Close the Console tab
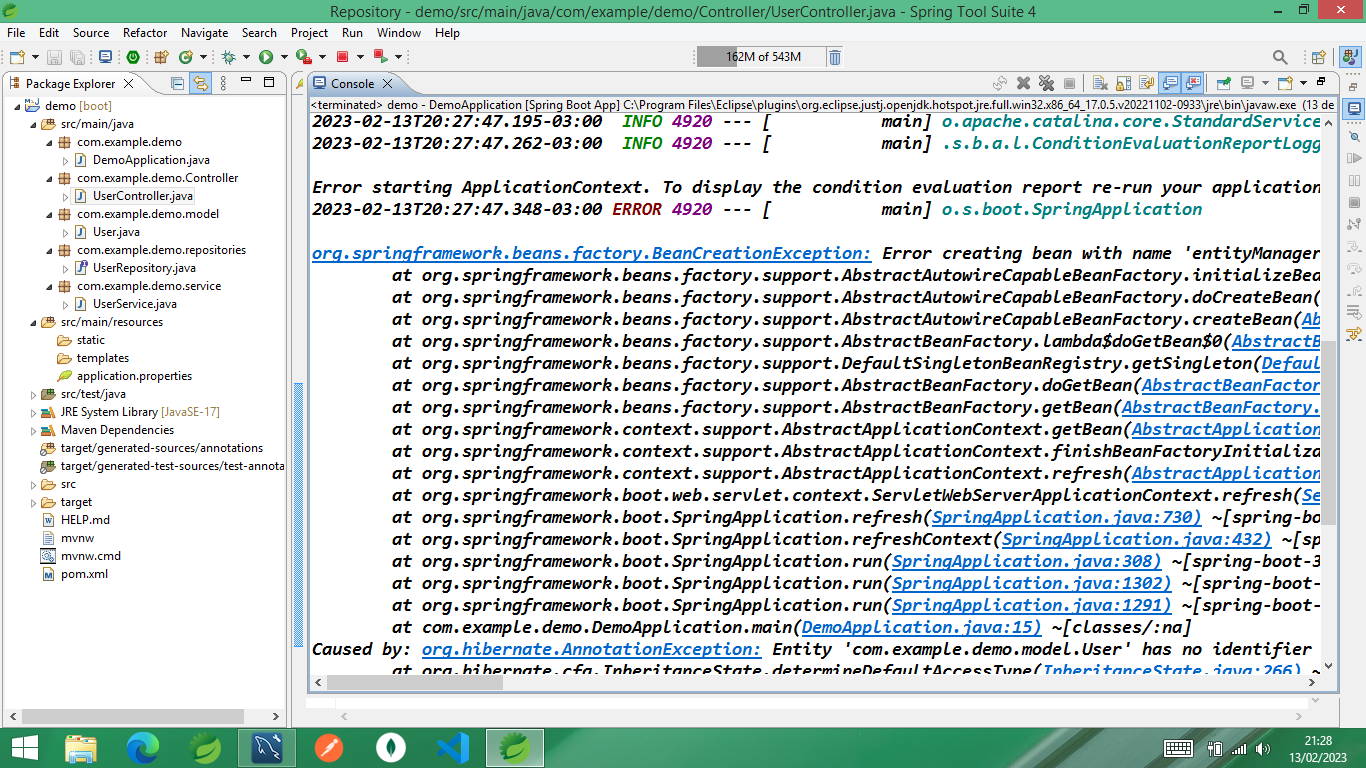This screenshot has height=768, width=1366. 388,84
